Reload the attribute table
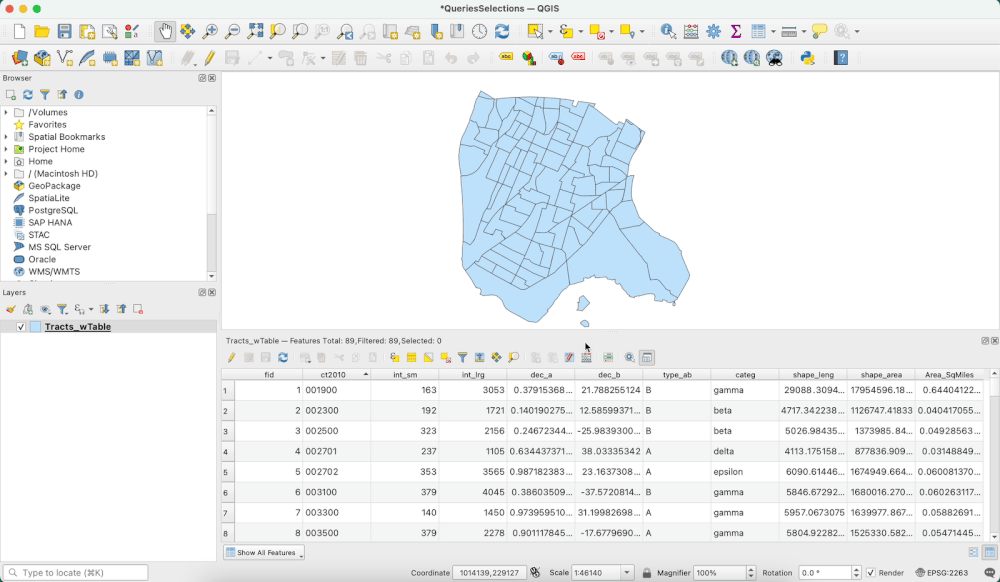 [283, 358]
